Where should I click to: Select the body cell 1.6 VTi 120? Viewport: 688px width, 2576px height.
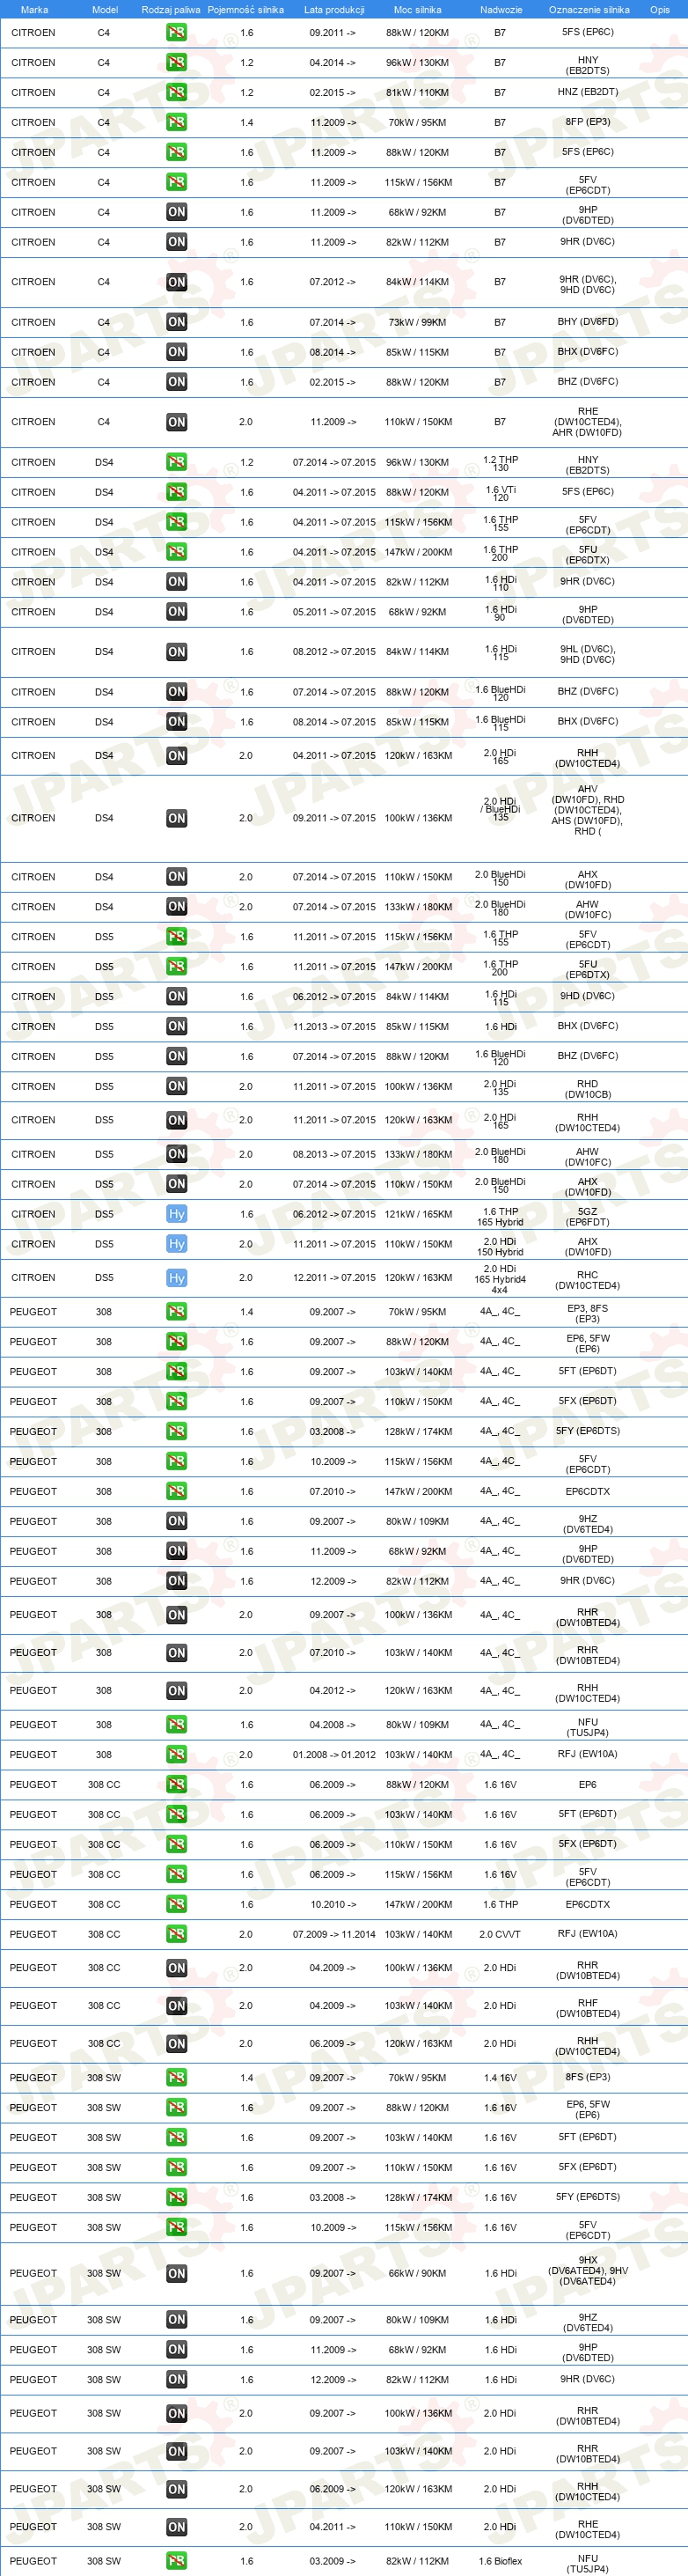tap(500, 494)
